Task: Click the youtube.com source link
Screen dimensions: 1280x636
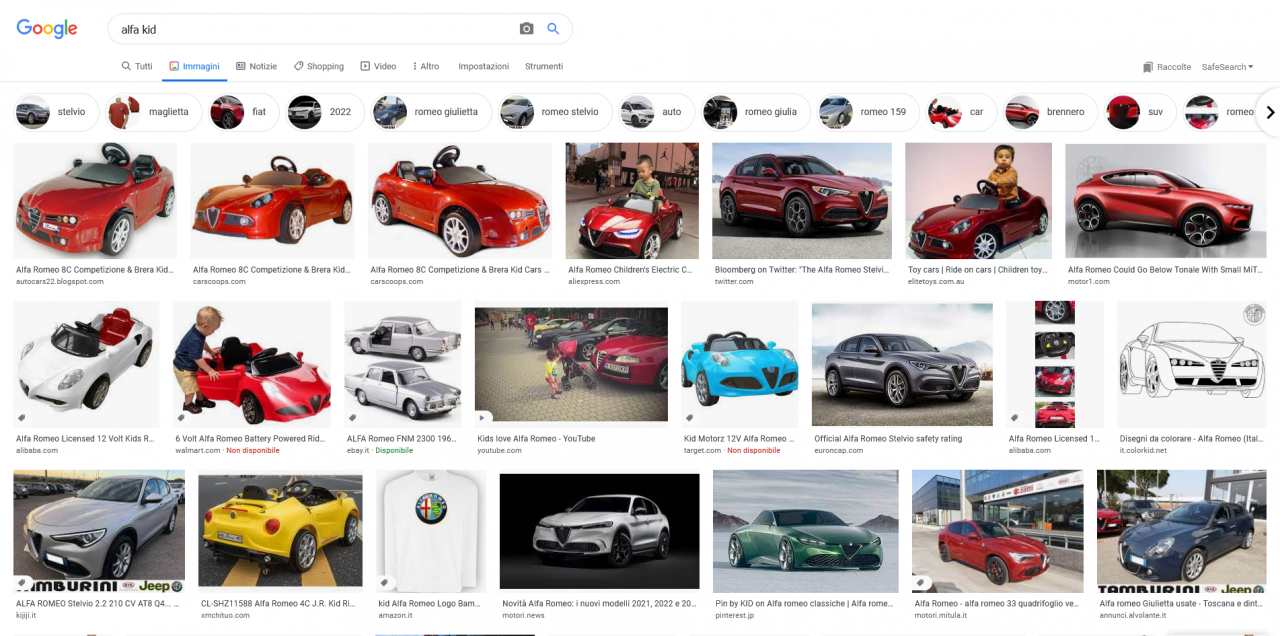Action: point(499,451)
